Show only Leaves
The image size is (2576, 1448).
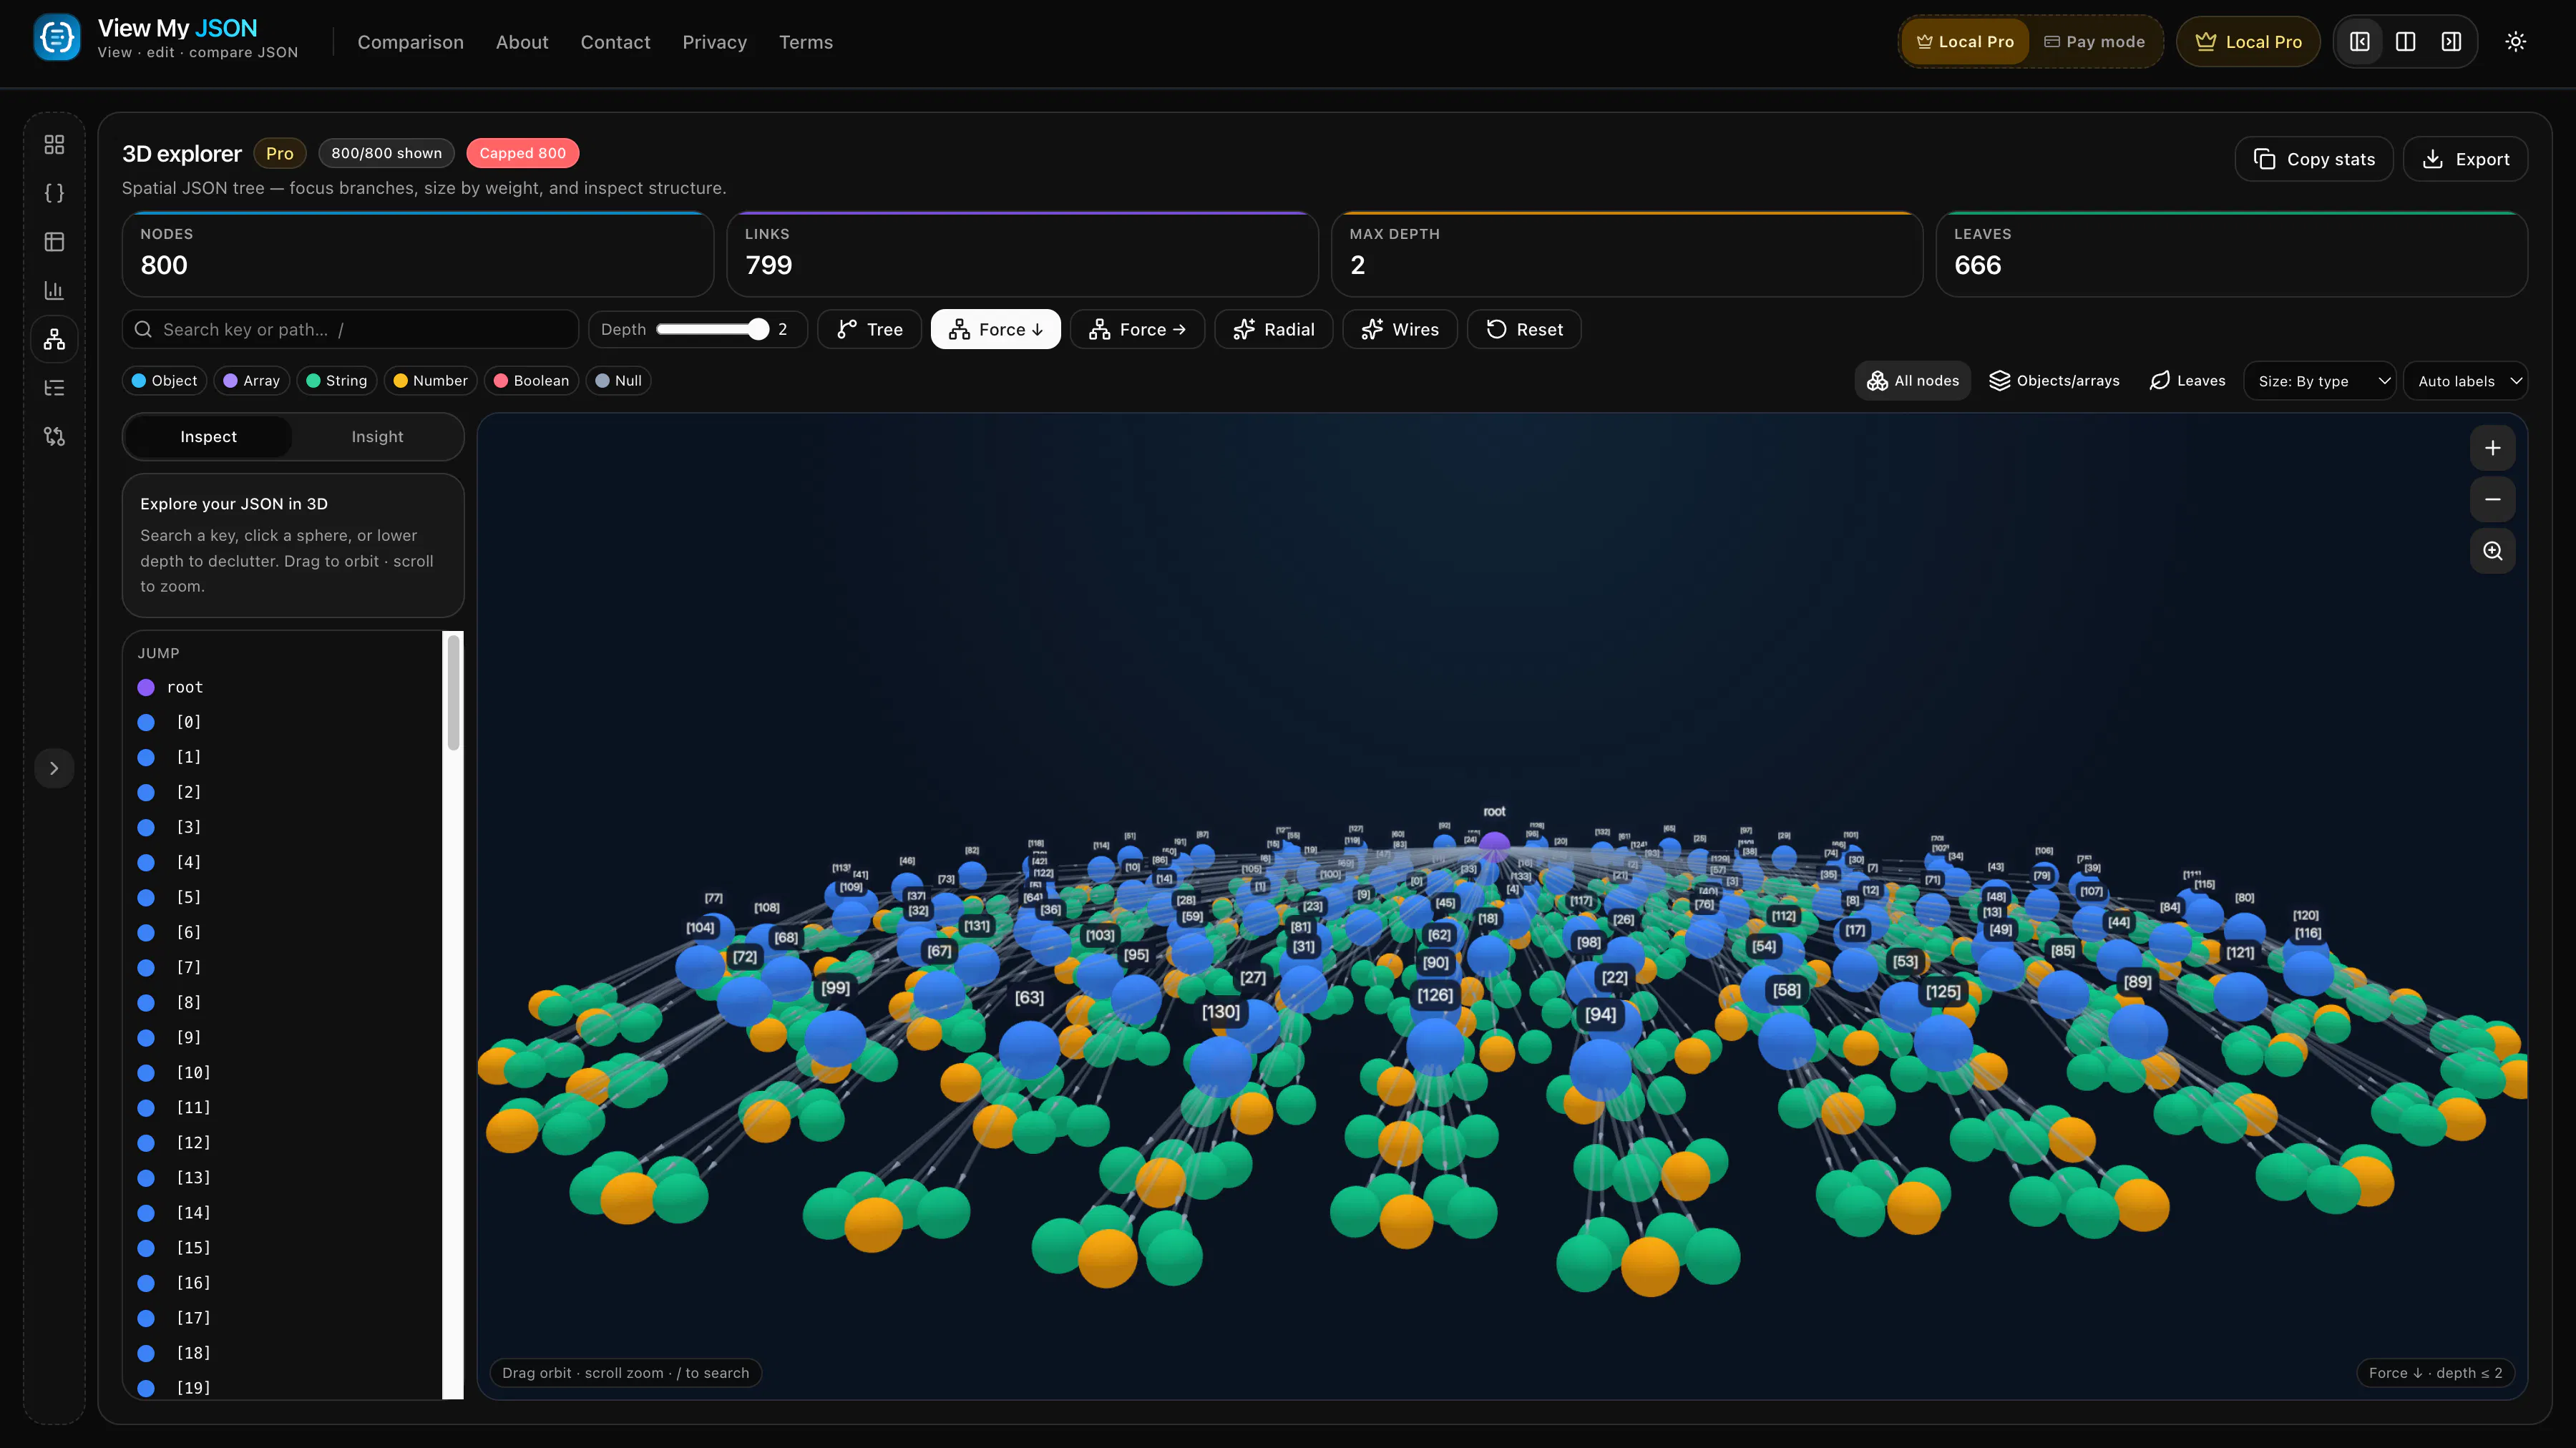pyautogui.click(x=2188, y=381)
